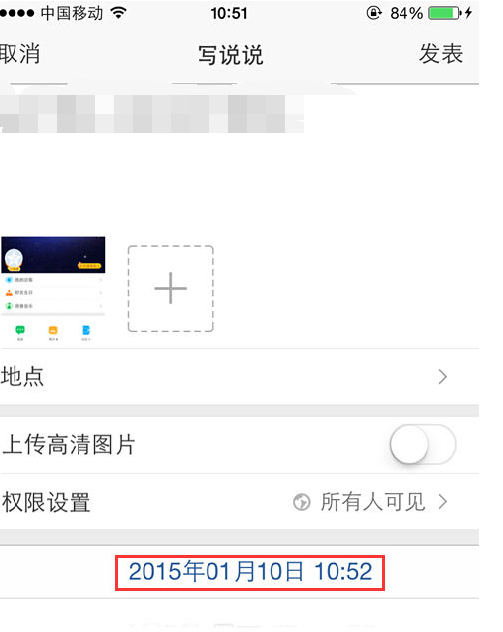
Task: Tap 发表 to publish the post
Action: (441, 54)
